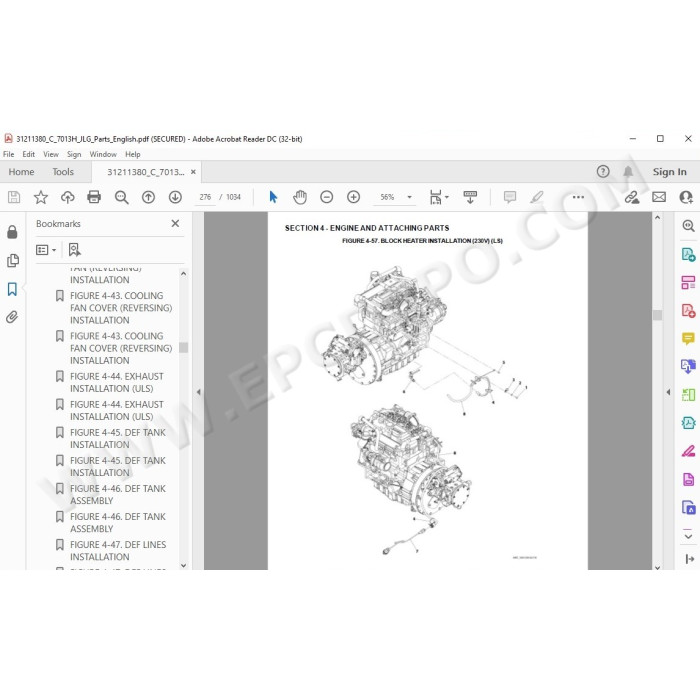
Task: Open security lock panel in sidebar
Action: (x=12, y=232)
